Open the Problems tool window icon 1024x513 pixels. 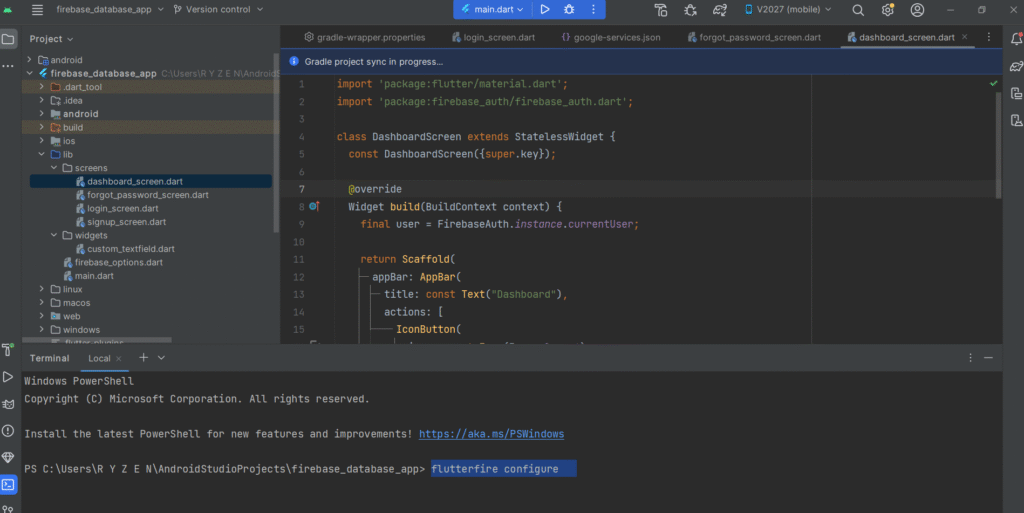coord(8,430)
